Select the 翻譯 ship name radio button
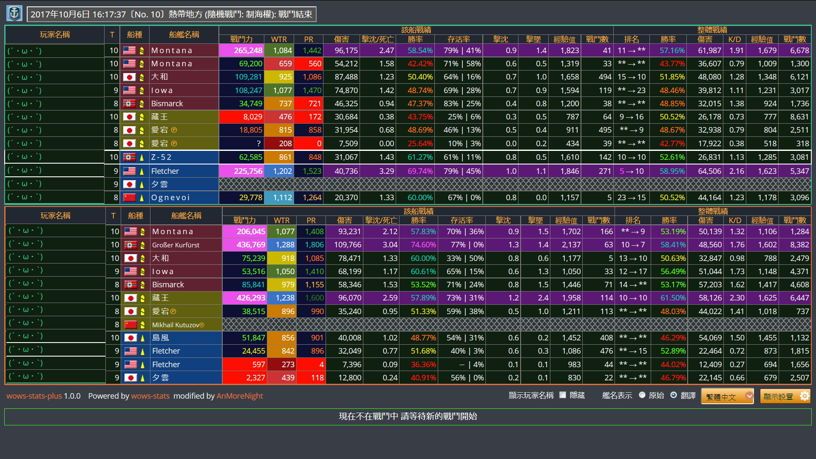This screenshot has width=816, height=459. pyautogui.click(x=673, y=396)
